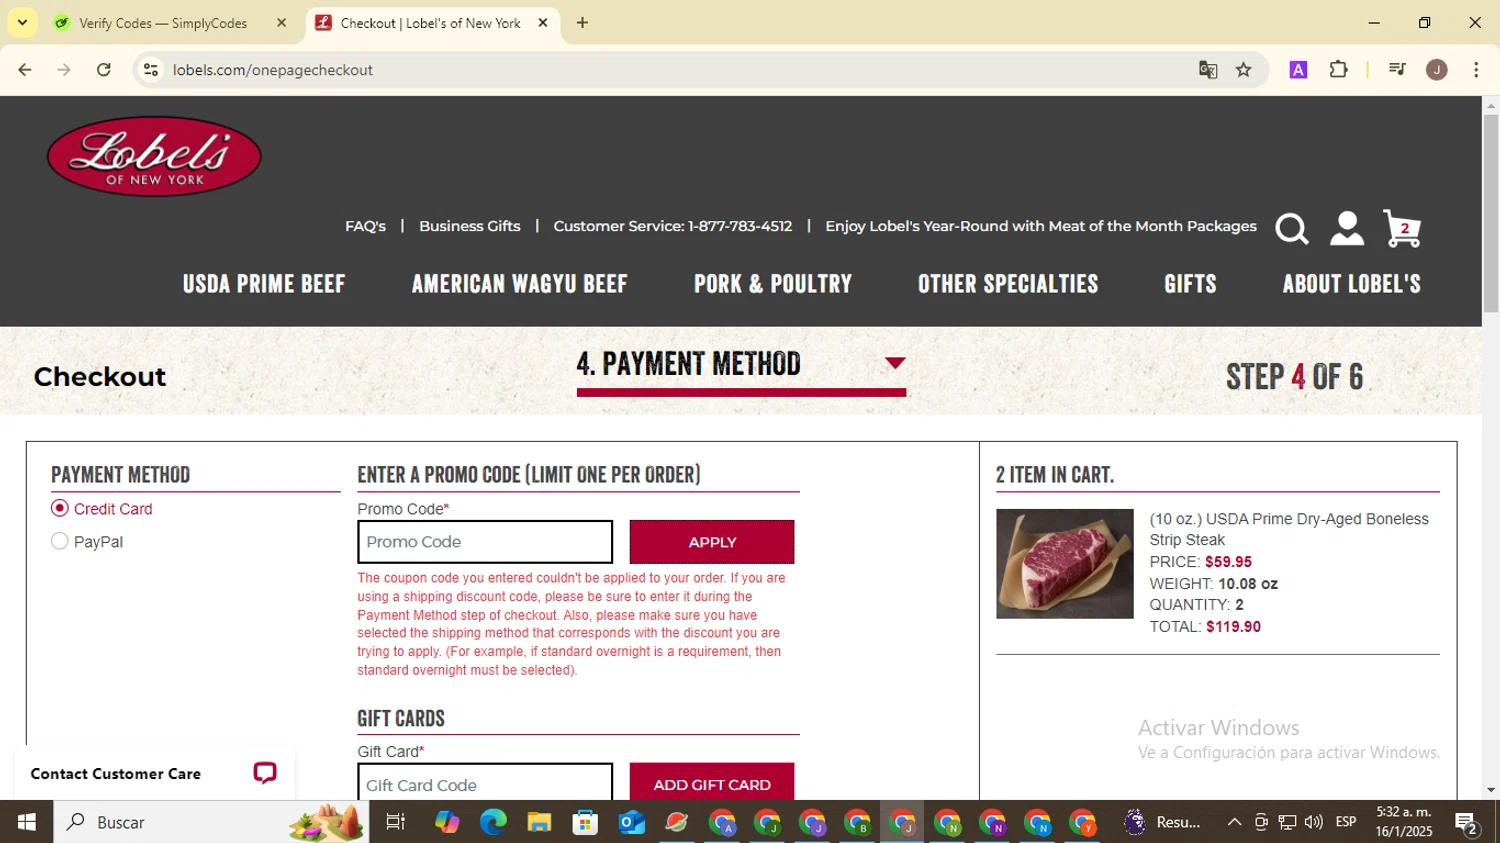This screenshot has height=843, width=1500.
Task: Click the ESP language indicator
Action: (1346, 822)
